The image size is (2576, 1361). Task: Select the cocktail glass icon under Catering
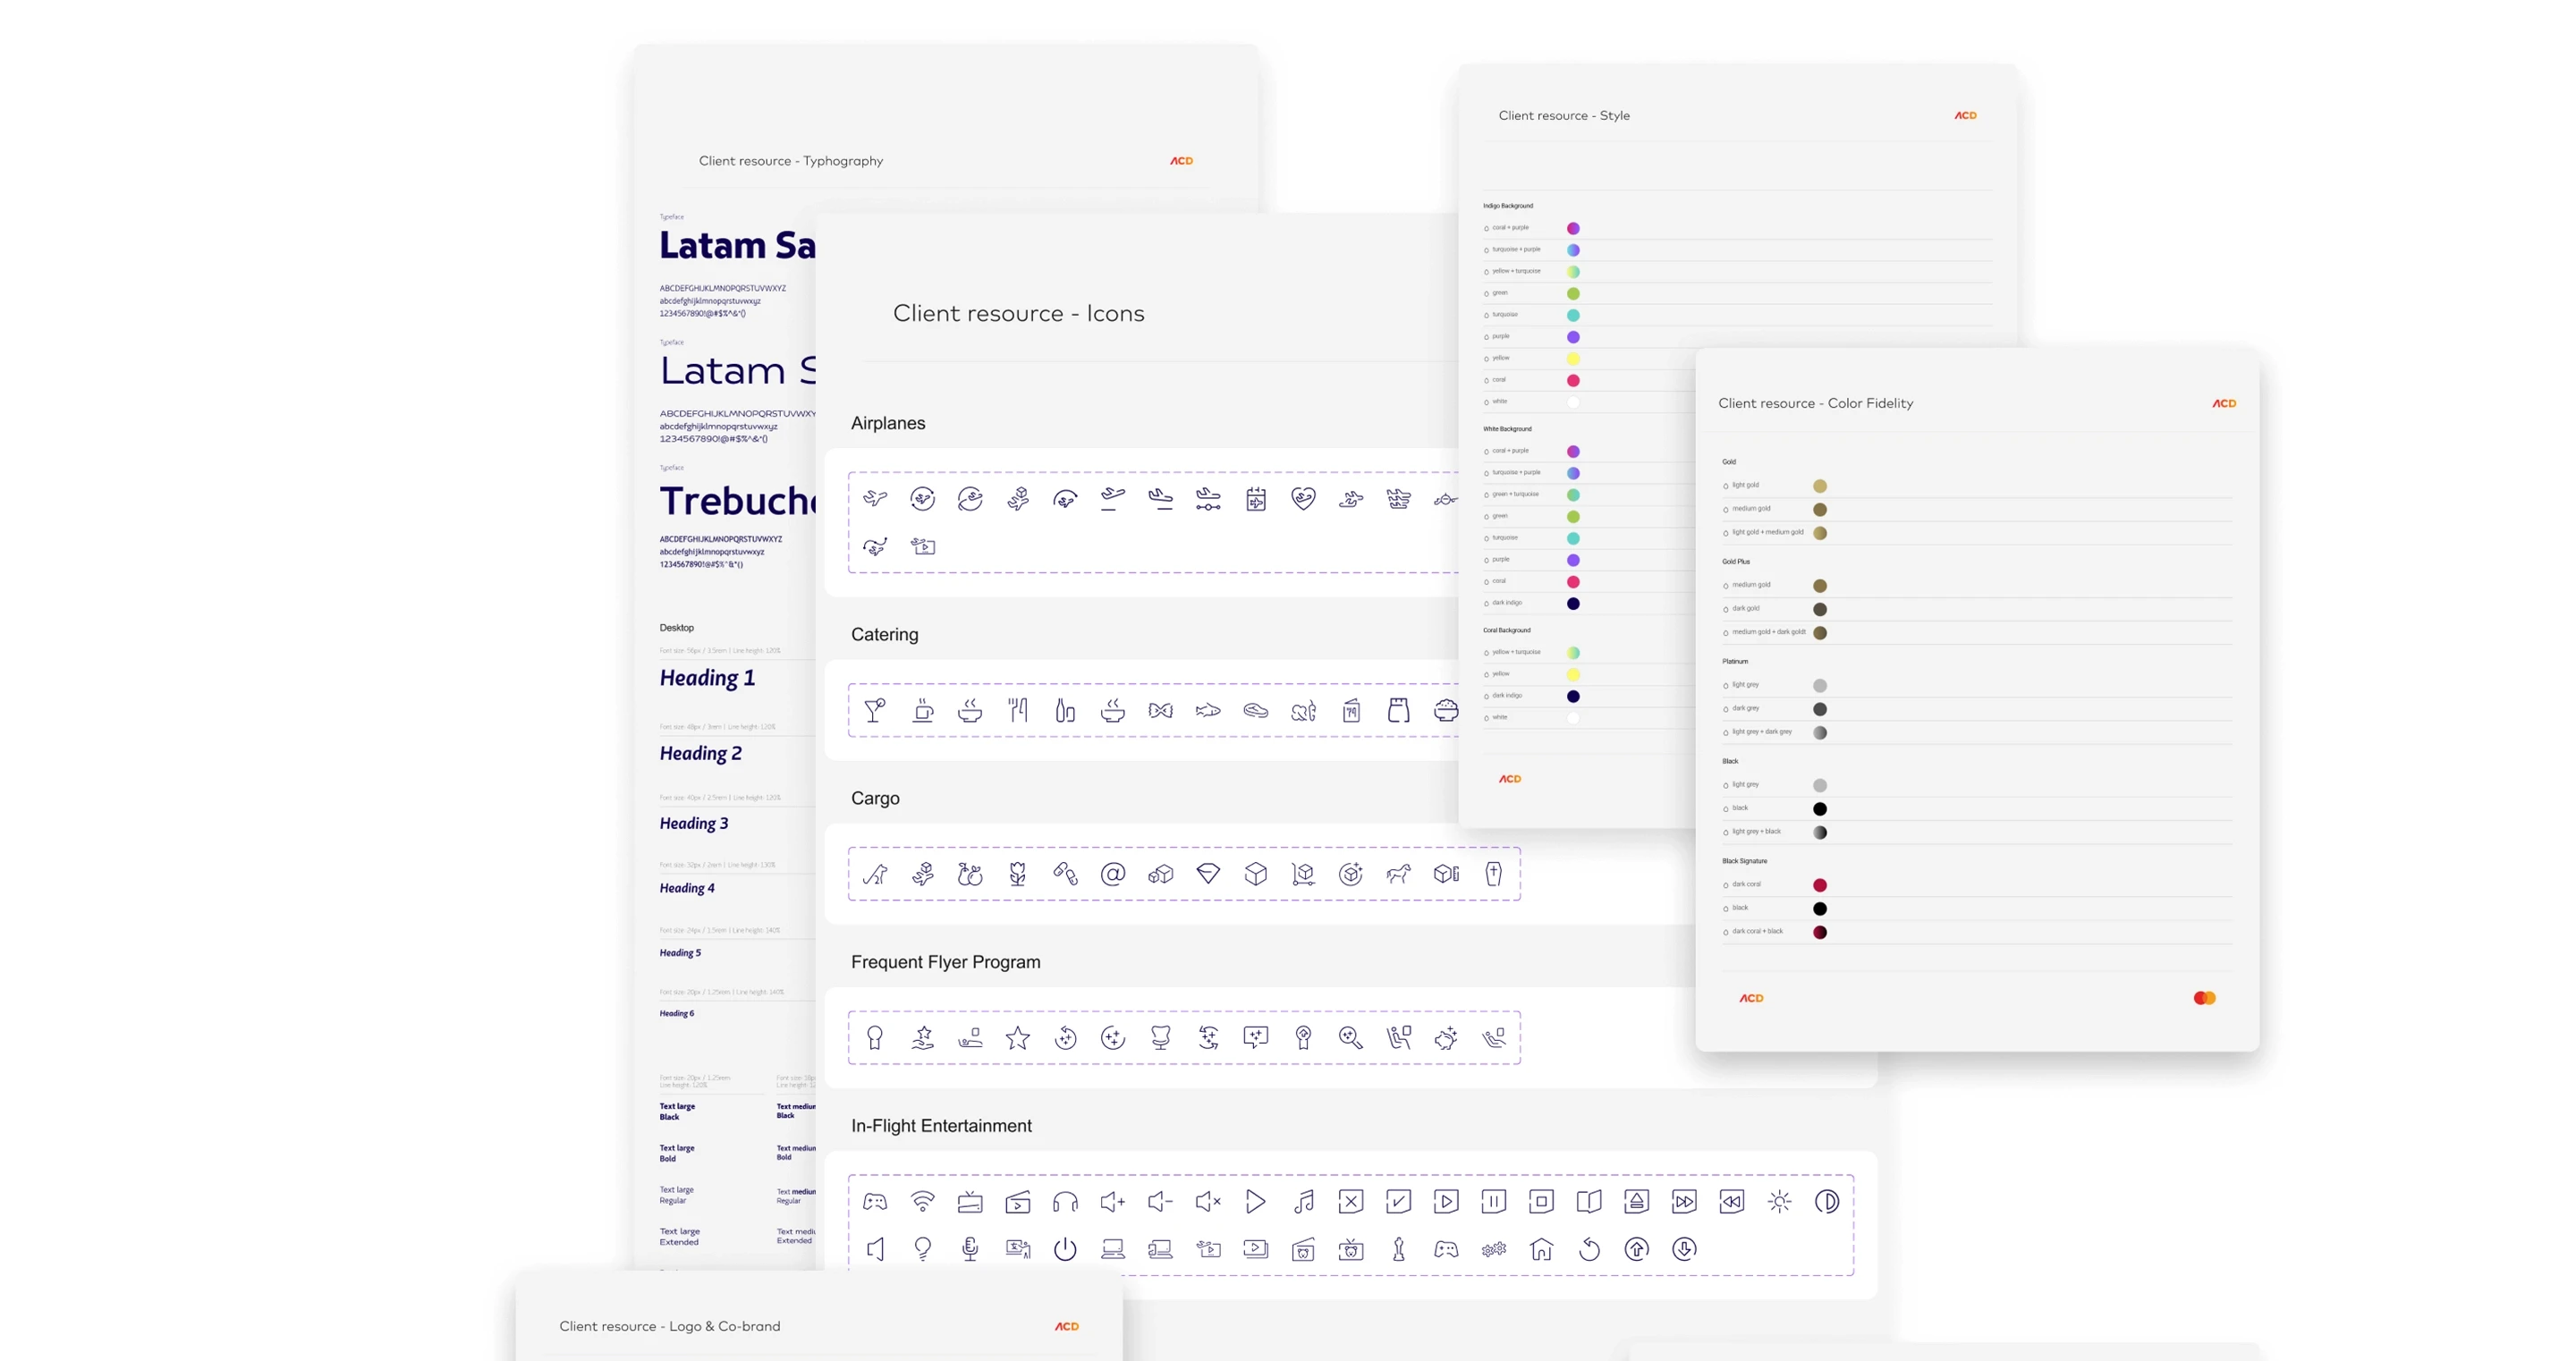[x=875, y=710]
